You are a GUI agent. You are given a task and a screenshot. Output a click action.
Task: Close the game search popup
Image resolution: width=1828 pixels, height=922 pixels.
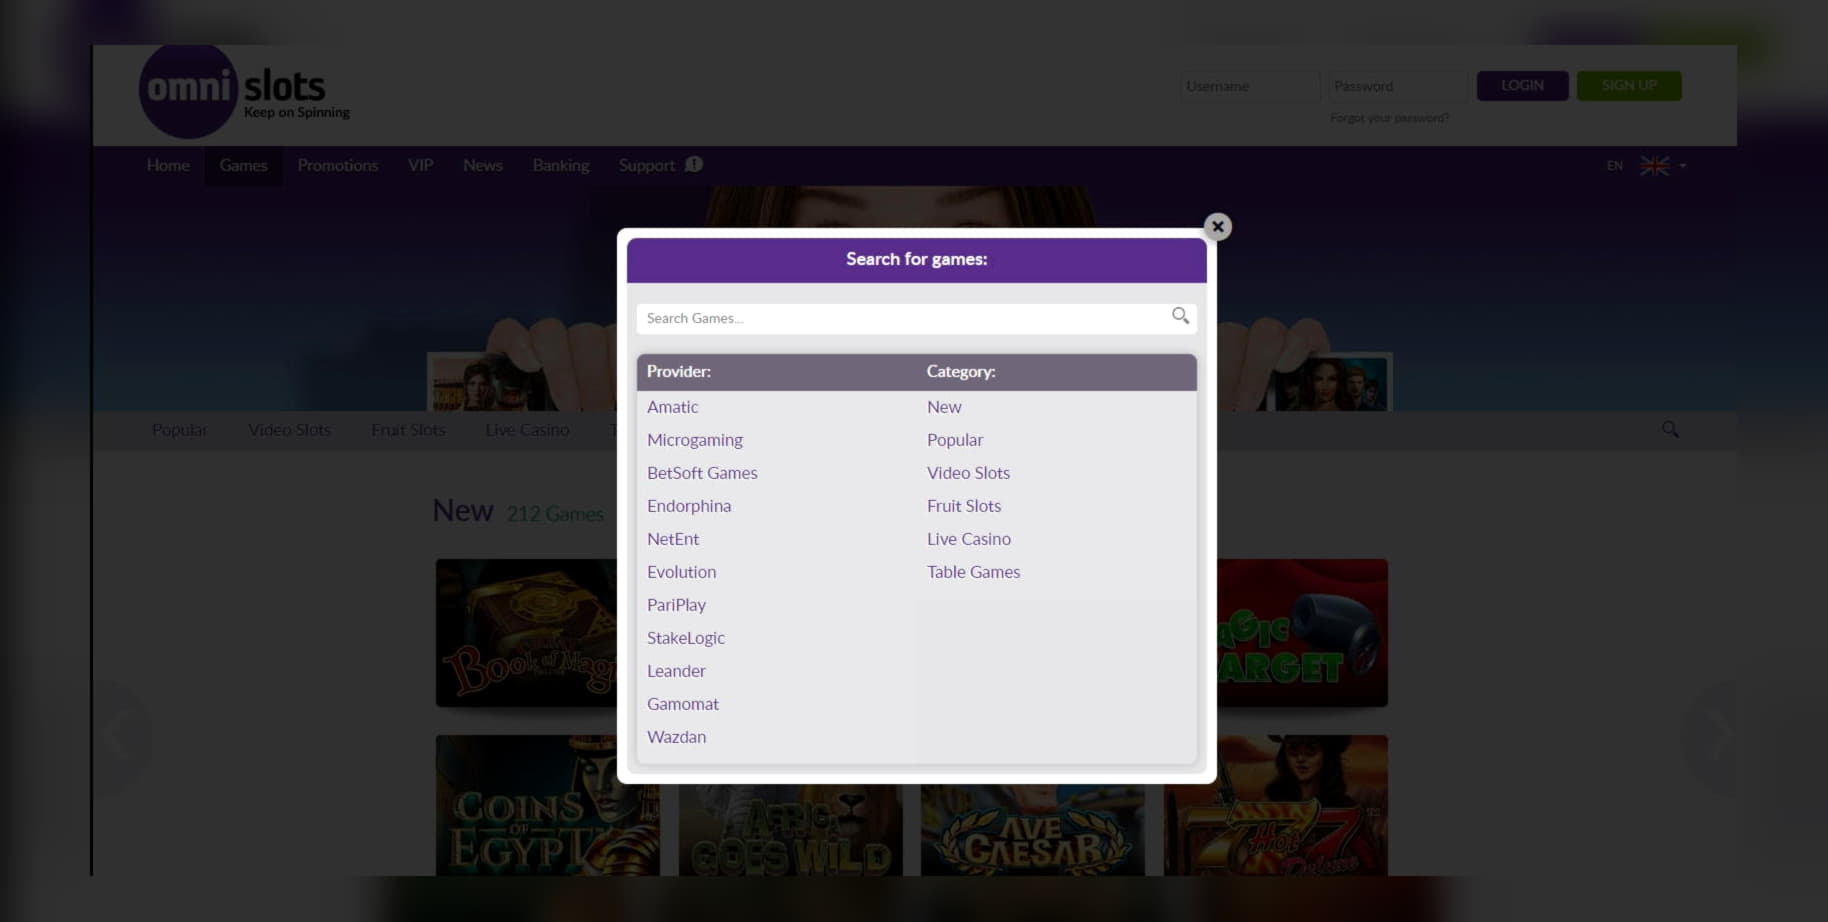pyautogui.click(x=1217, y=227)
